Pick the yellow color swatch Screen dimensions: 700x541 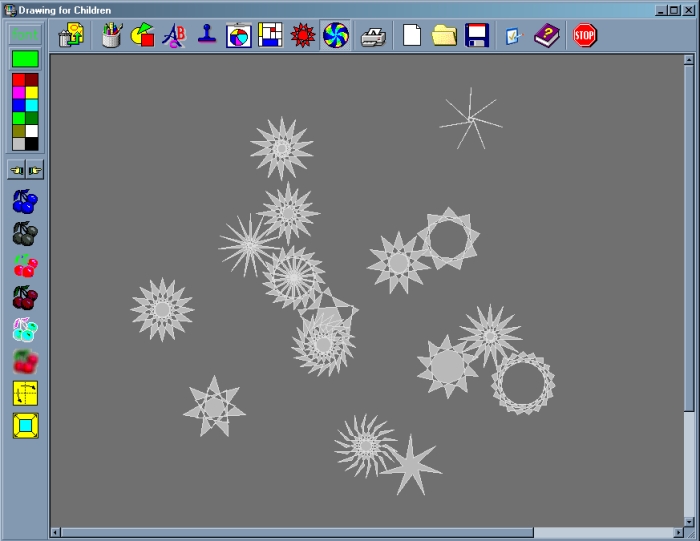32,92
